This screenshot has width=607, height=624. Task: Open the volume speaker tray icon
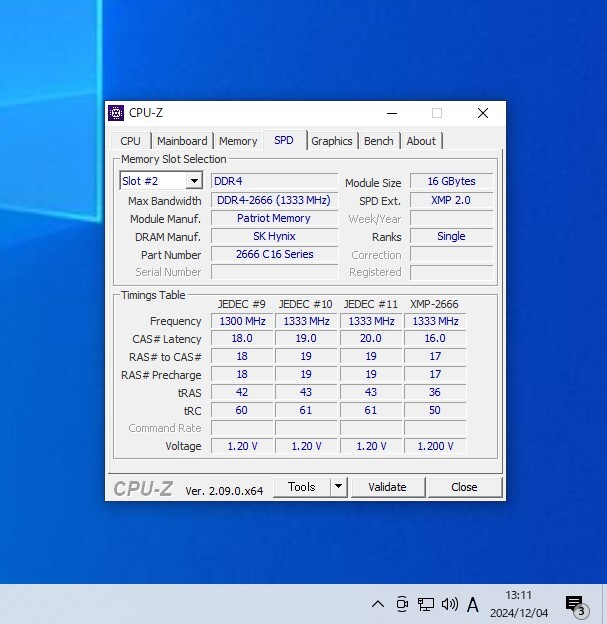[450, 604]
